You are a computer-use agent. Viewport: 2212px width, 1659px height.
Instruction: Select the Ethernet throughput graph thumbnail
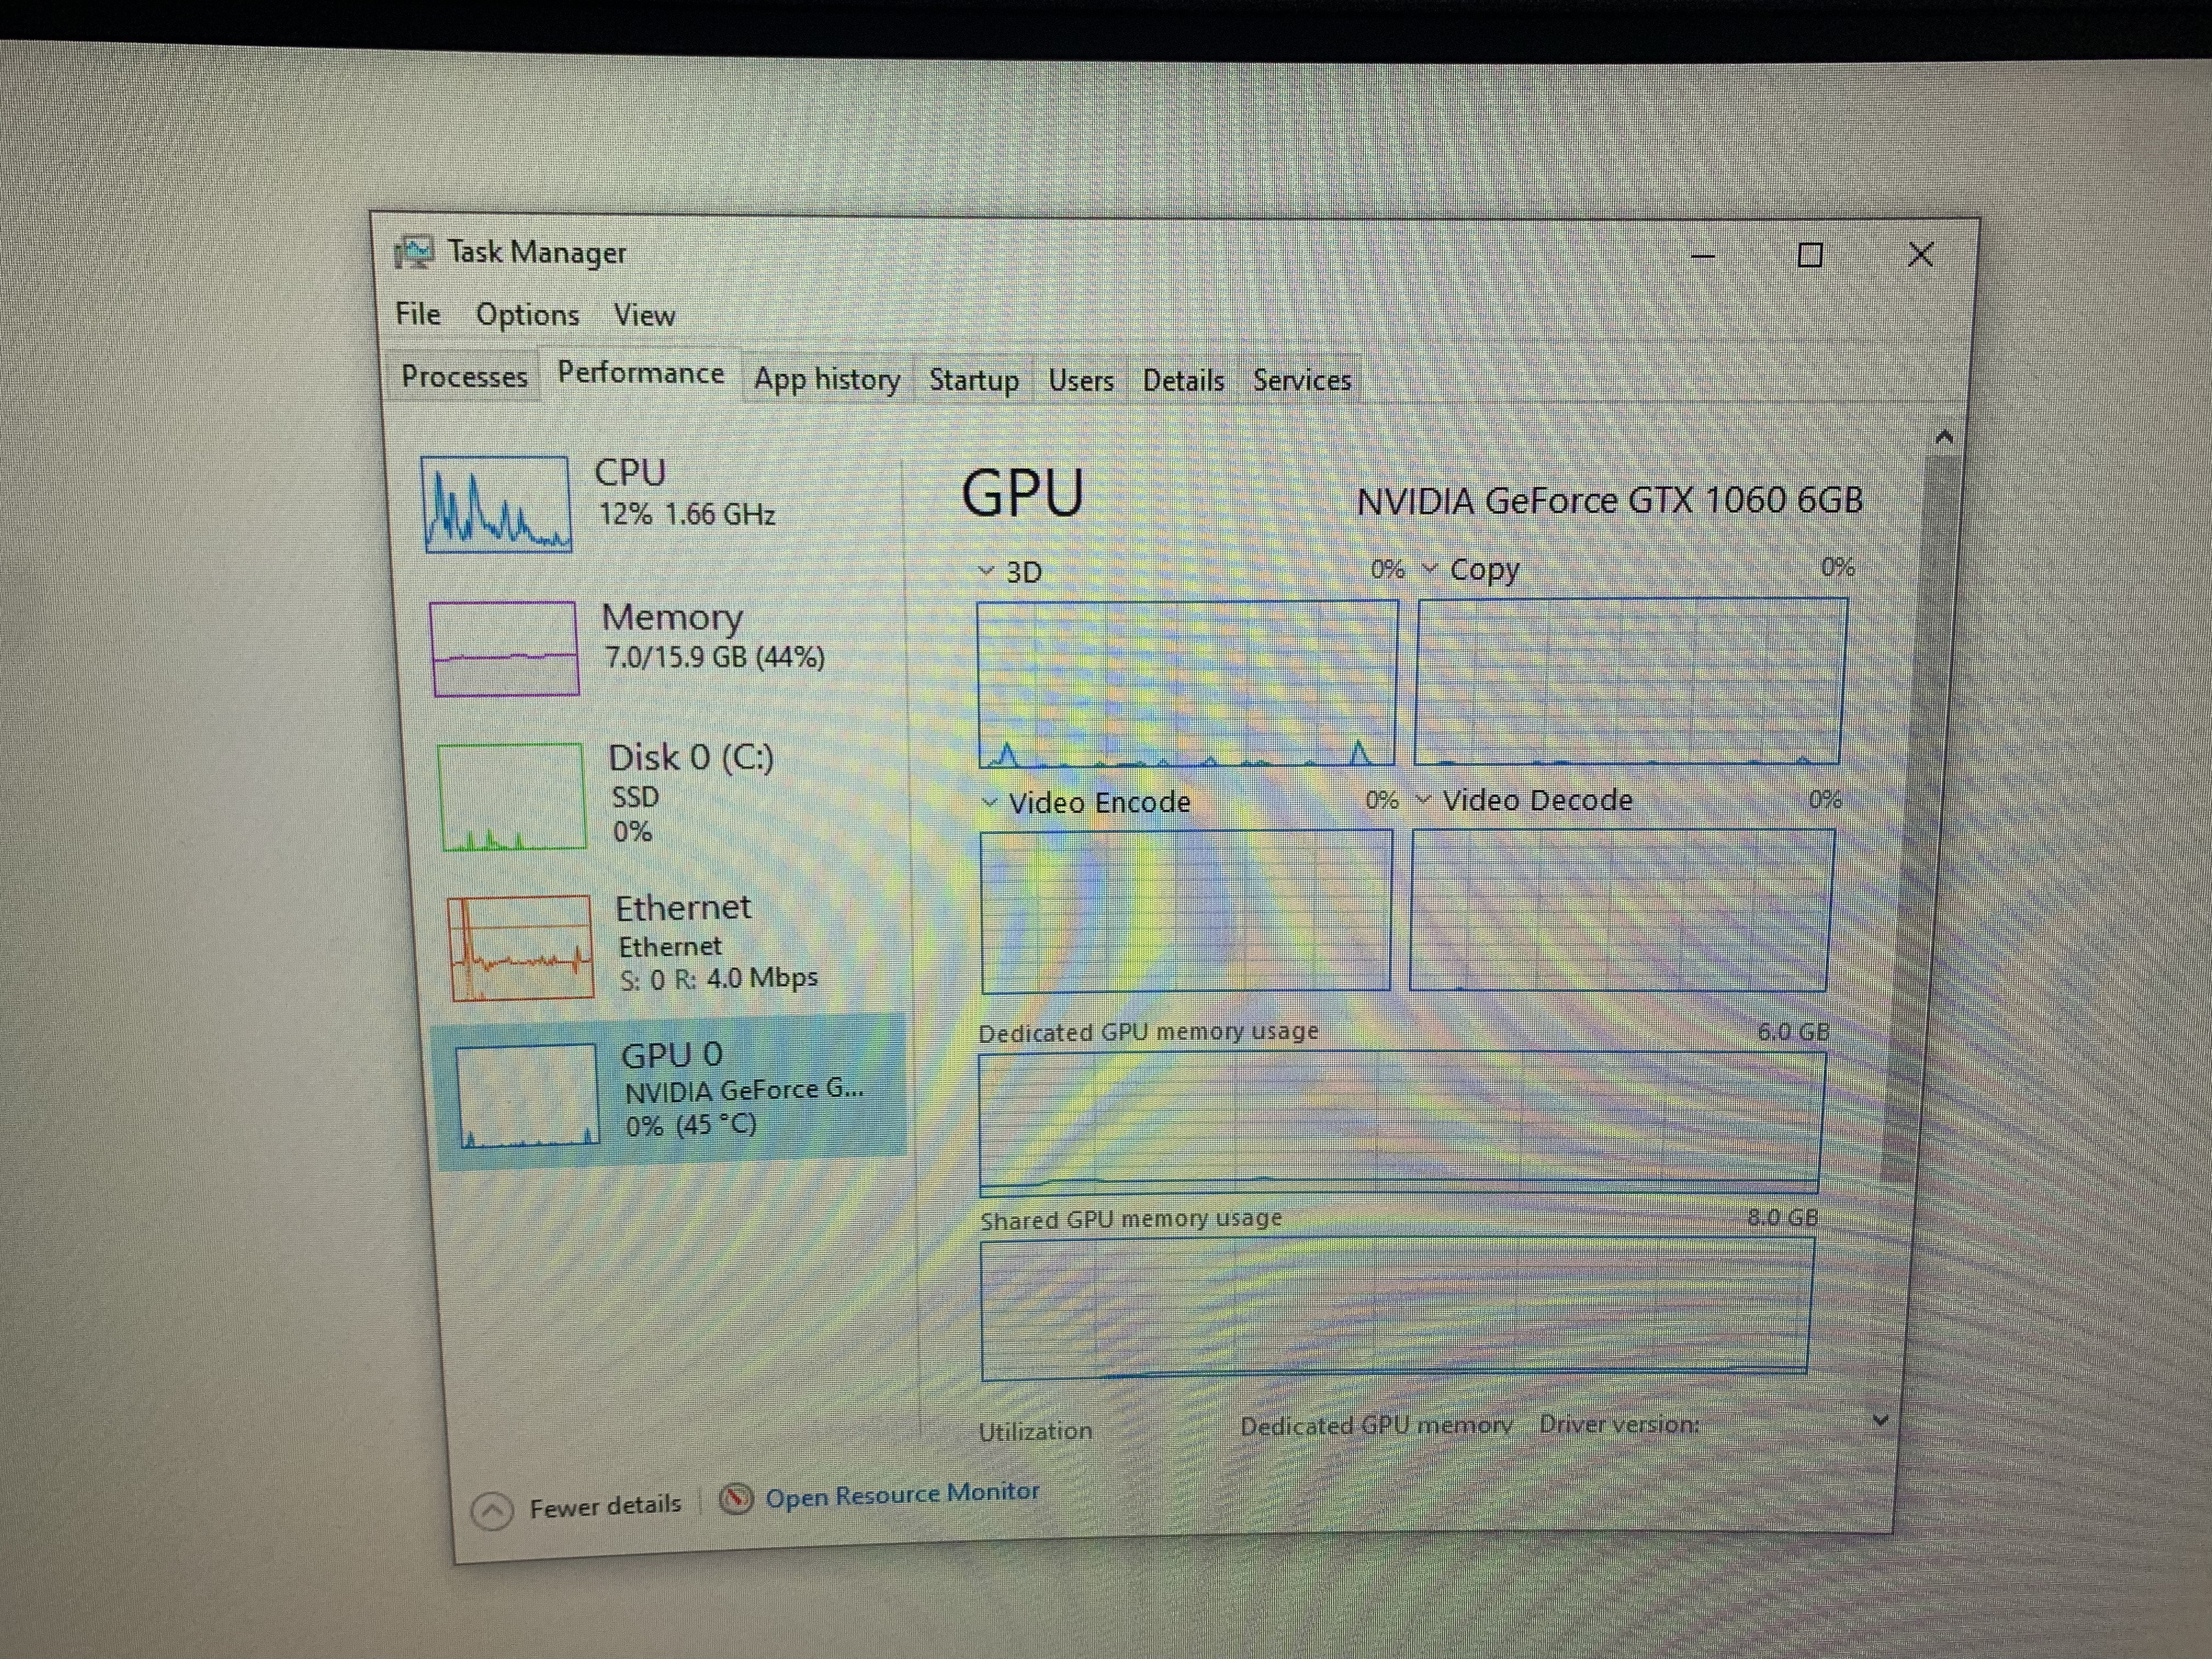pos(520,947)
